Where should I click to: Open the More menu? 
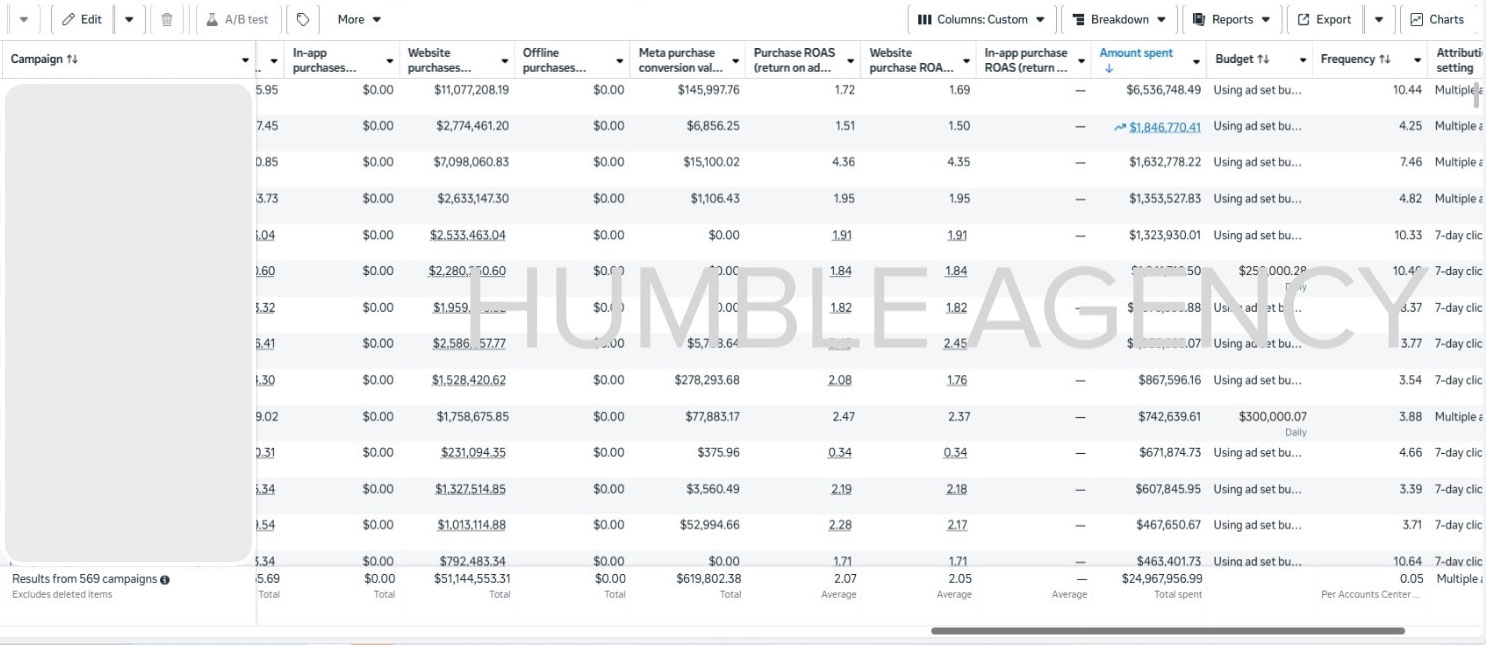[359, 19]
